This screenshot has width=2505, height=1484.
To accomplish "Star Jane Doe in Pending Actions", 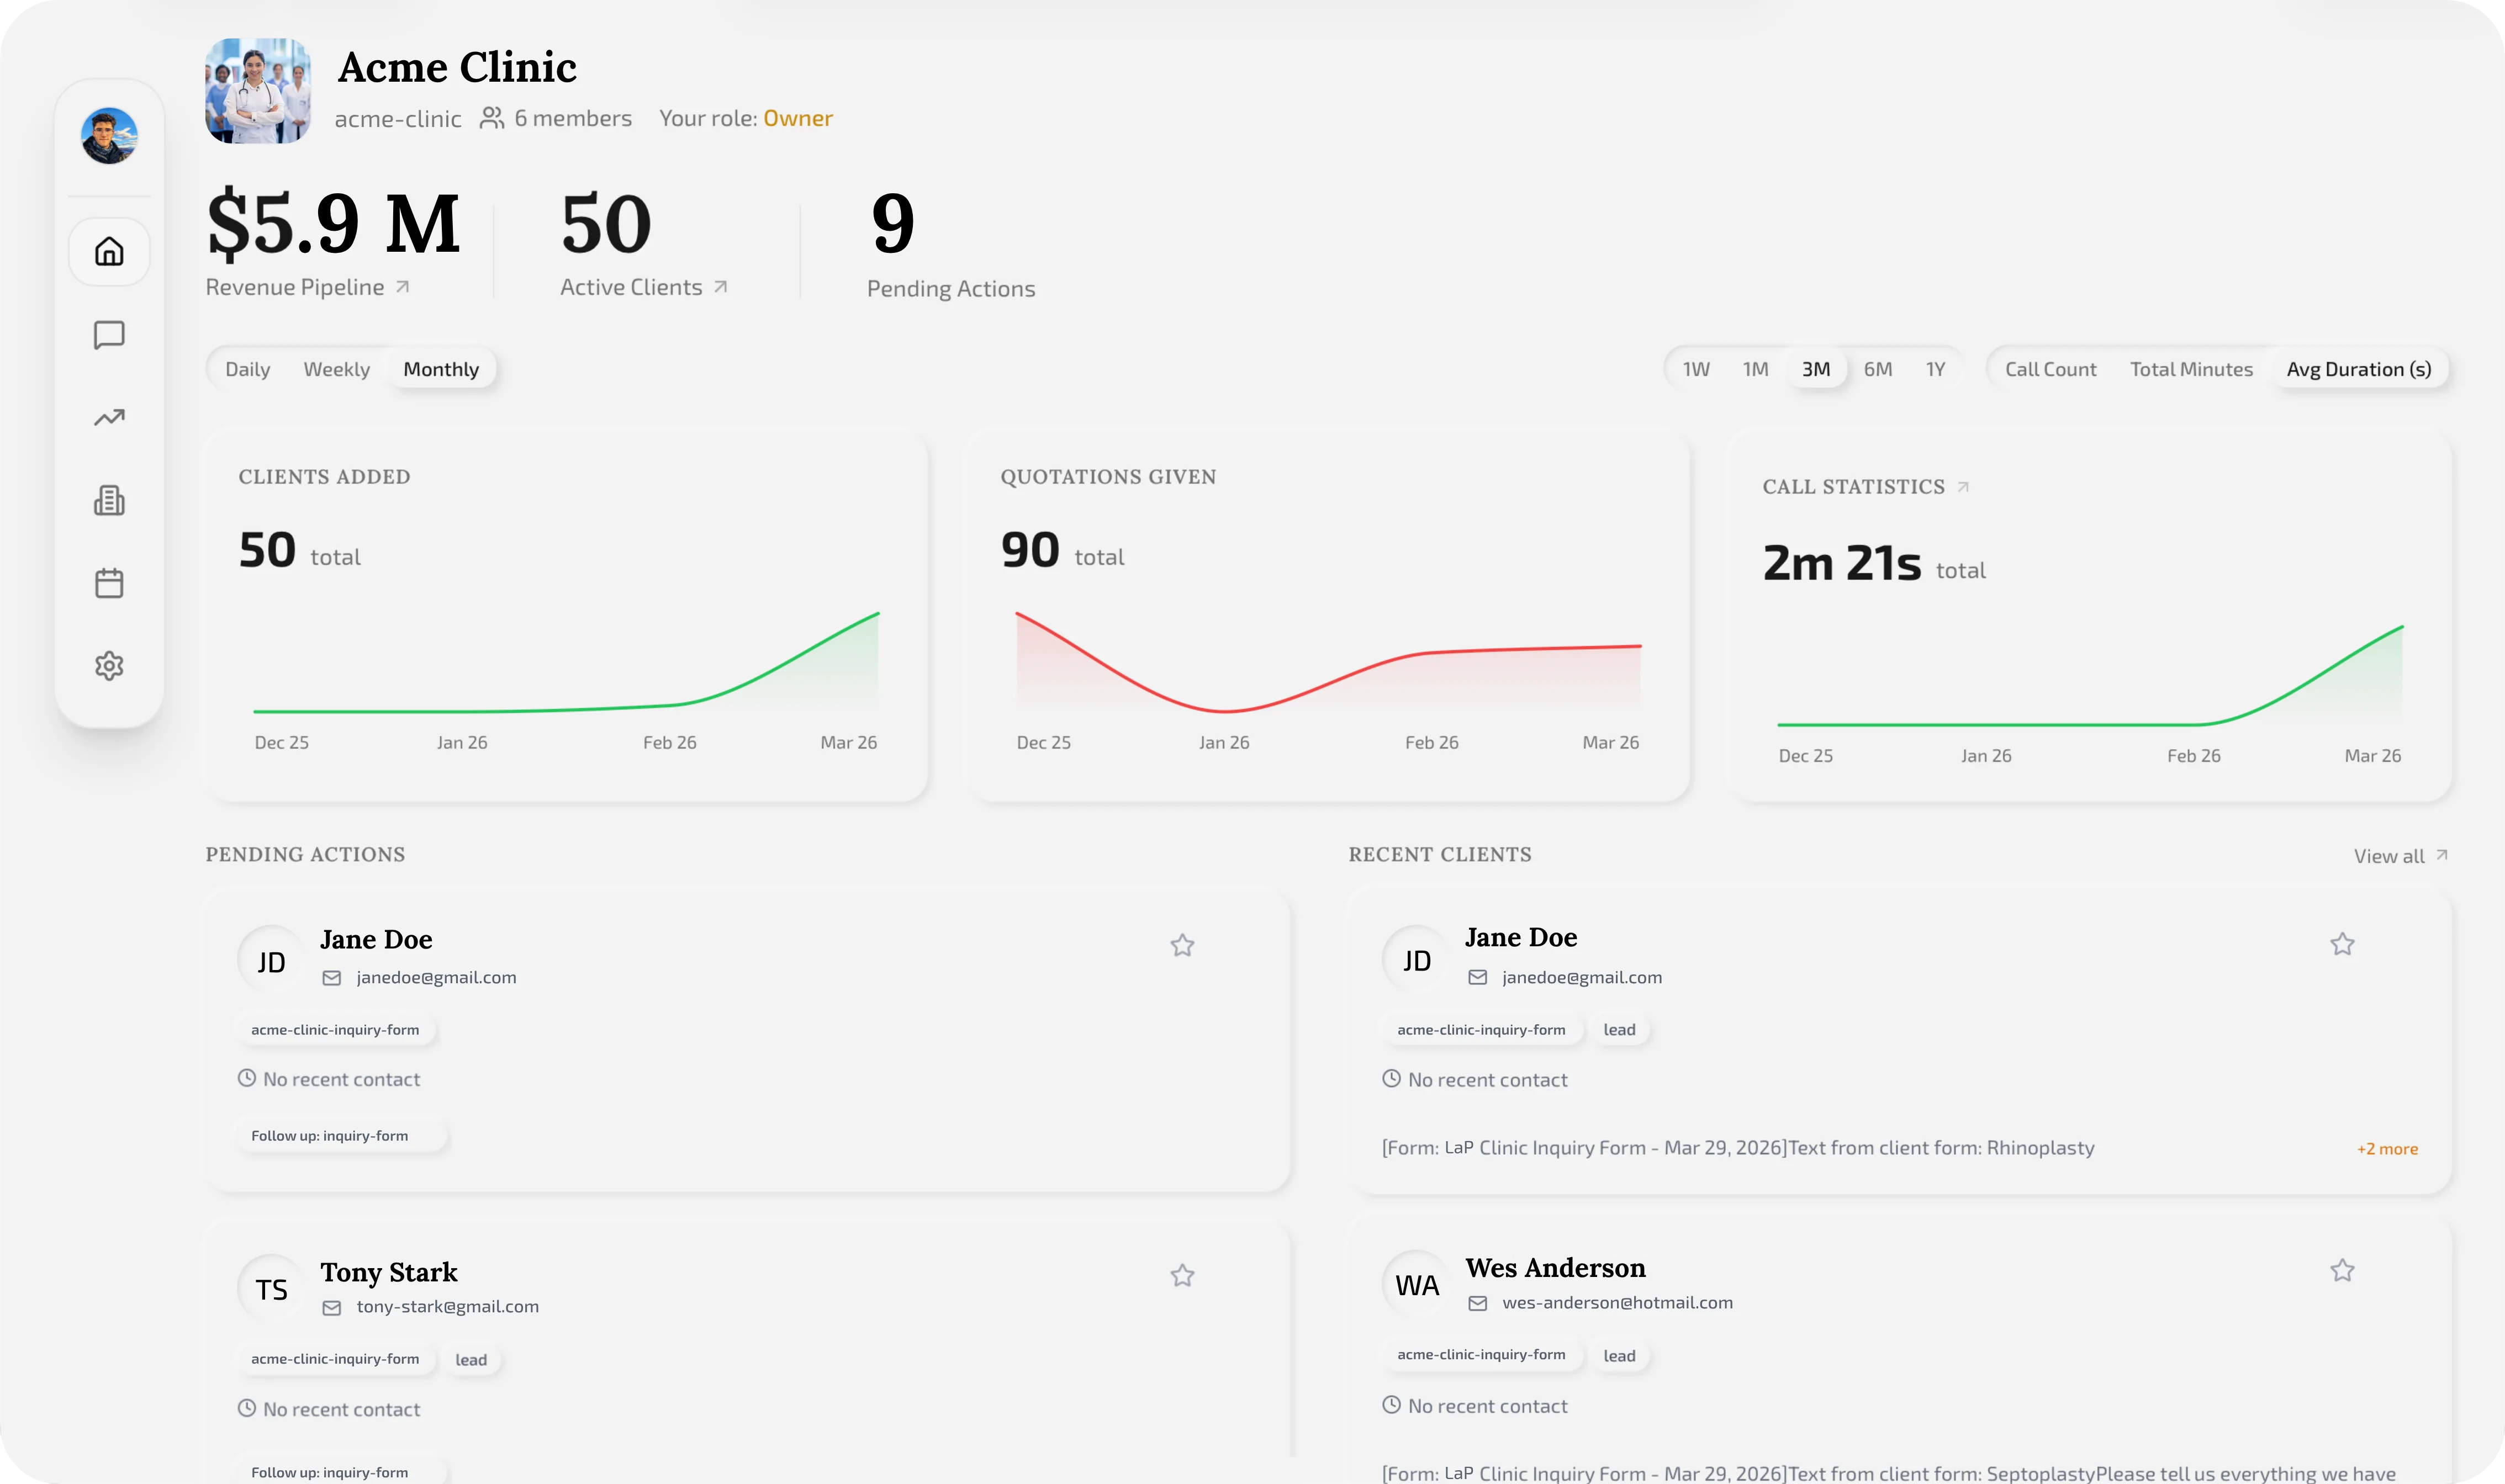I will (1183, 945).
